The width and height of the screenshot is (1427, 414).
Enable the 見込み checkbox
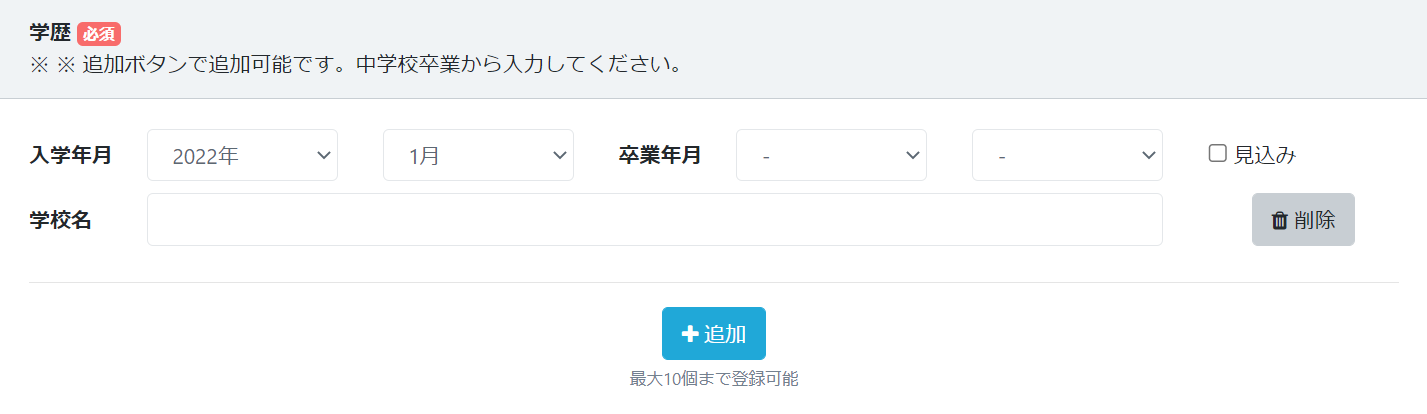(1218, 154)
